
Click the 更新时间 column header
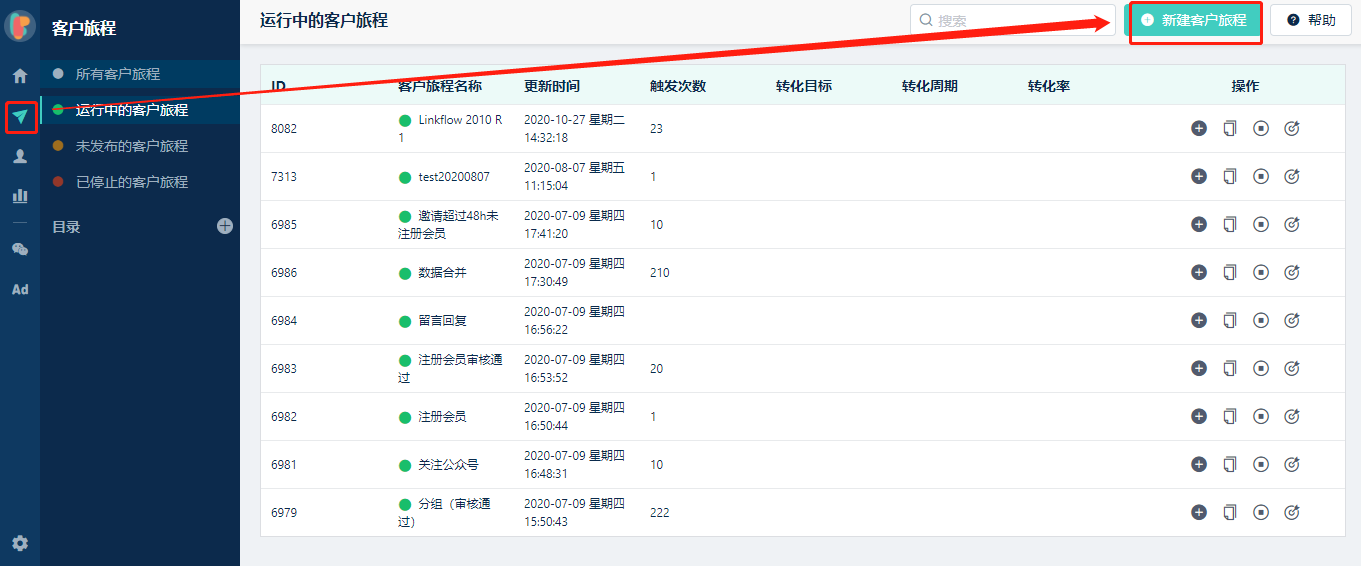pos(552,86)
